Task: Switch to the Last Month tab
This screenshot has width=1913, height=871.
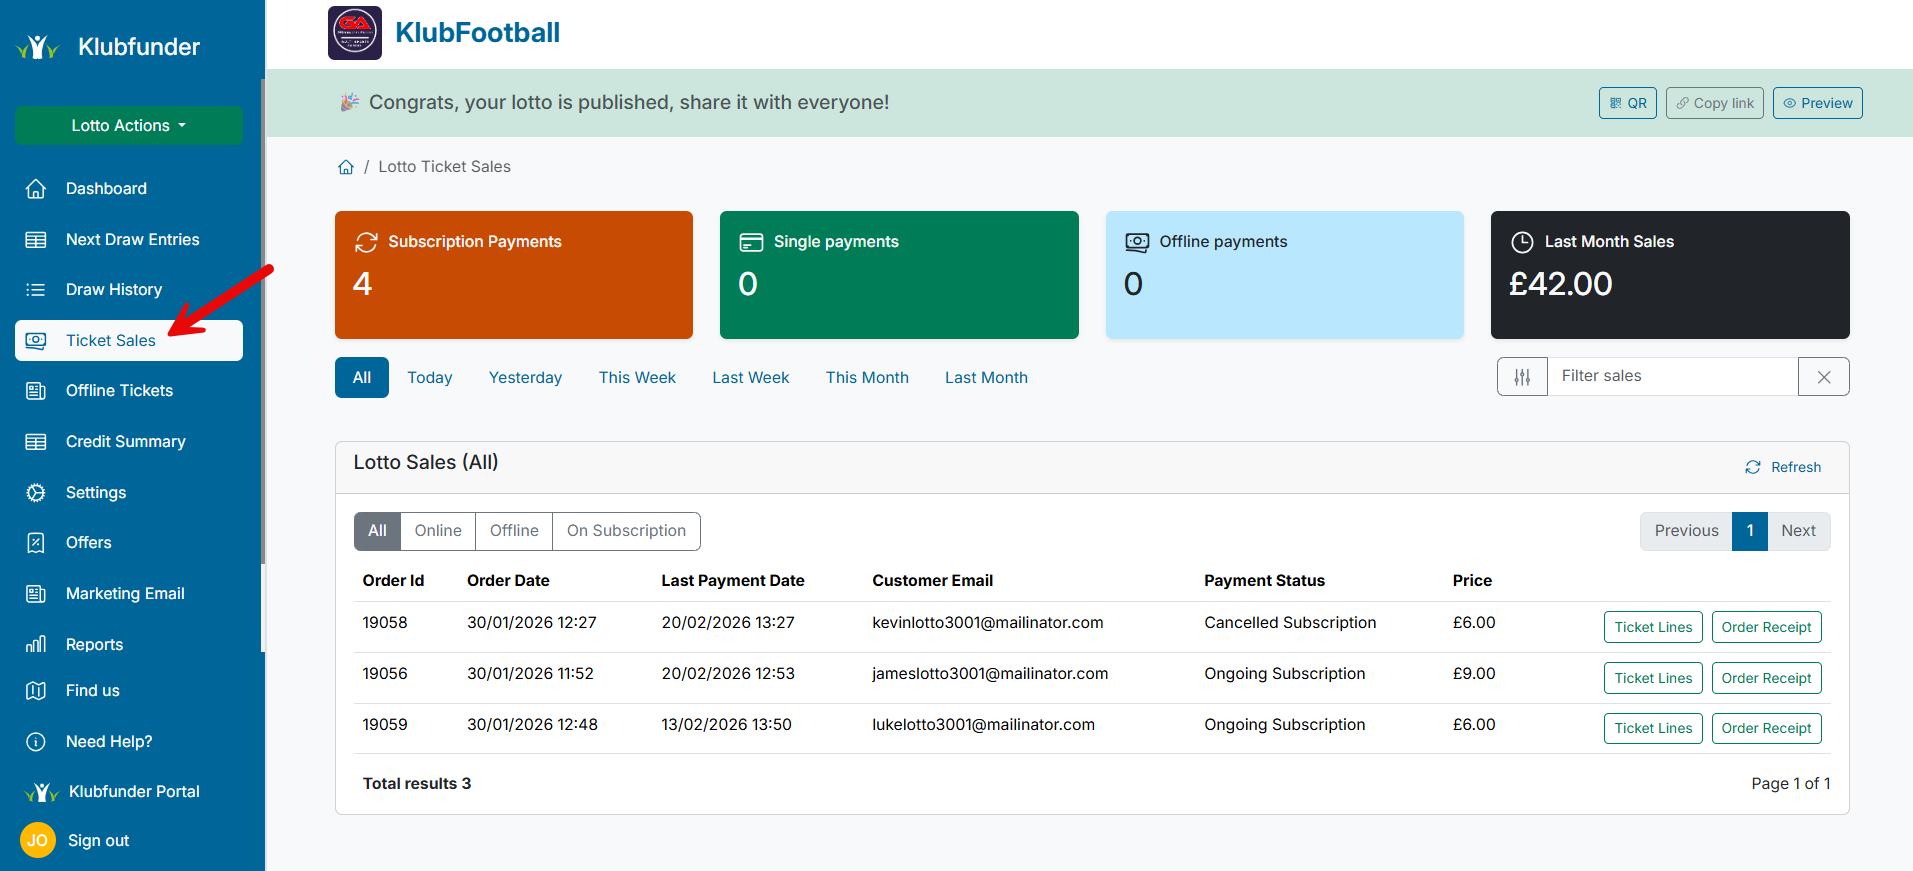Action: (x=986, y=378)
